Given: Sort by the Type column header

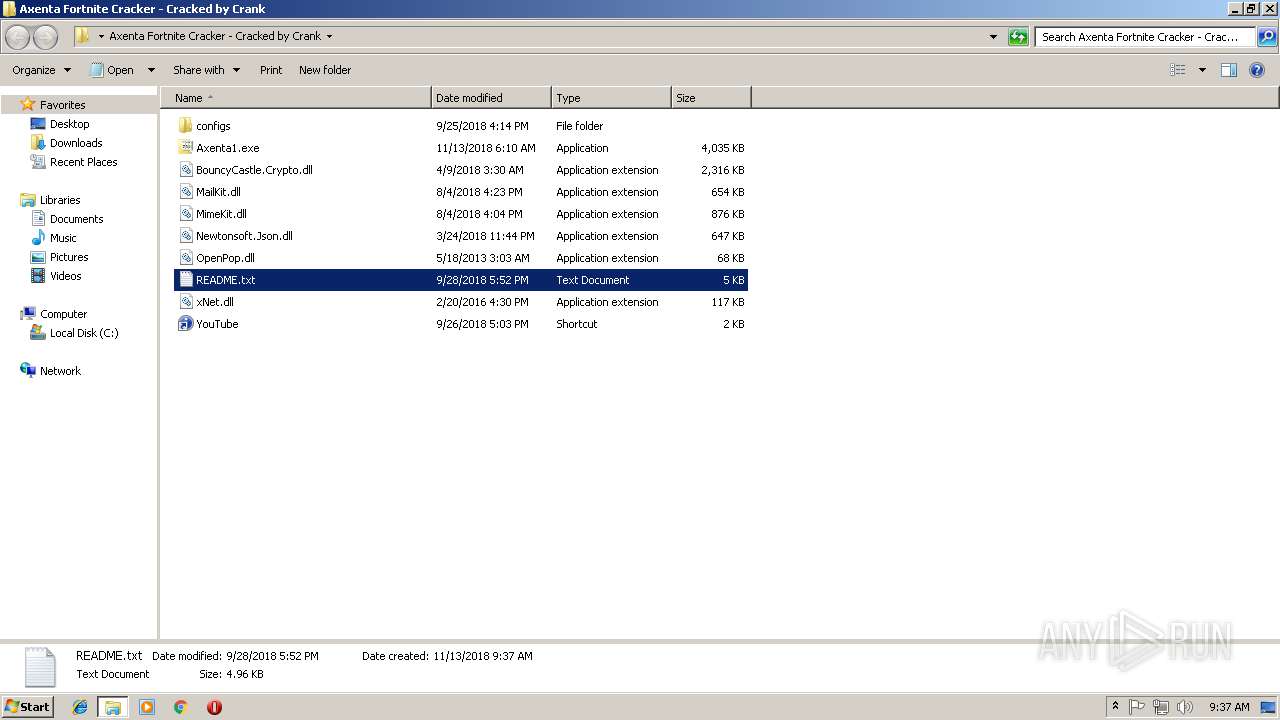Looking at the screenshot, I should click(x=611, y=98).
